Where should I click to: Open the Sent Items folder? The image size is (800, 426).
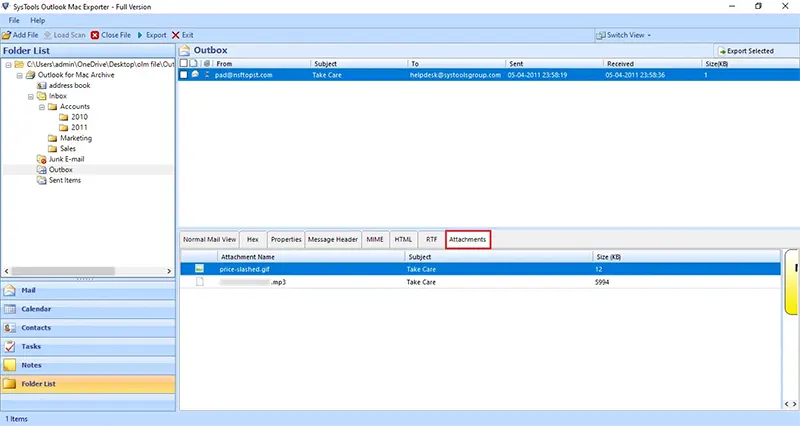coord(64,180)
